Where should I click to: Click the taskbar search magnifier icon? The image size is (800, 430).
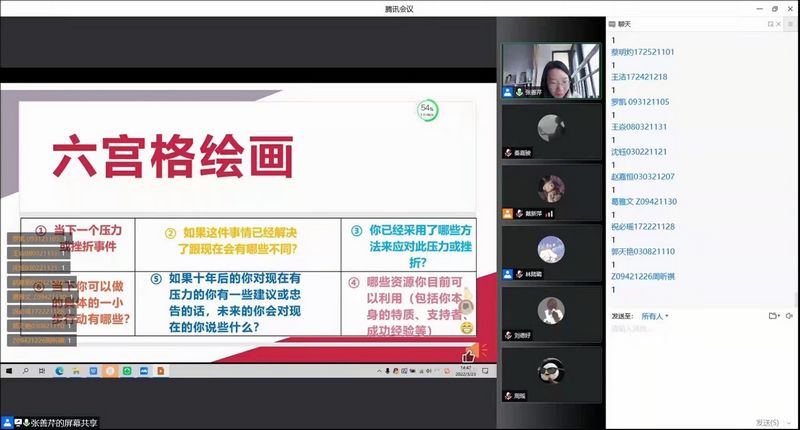tap(26, 371)
